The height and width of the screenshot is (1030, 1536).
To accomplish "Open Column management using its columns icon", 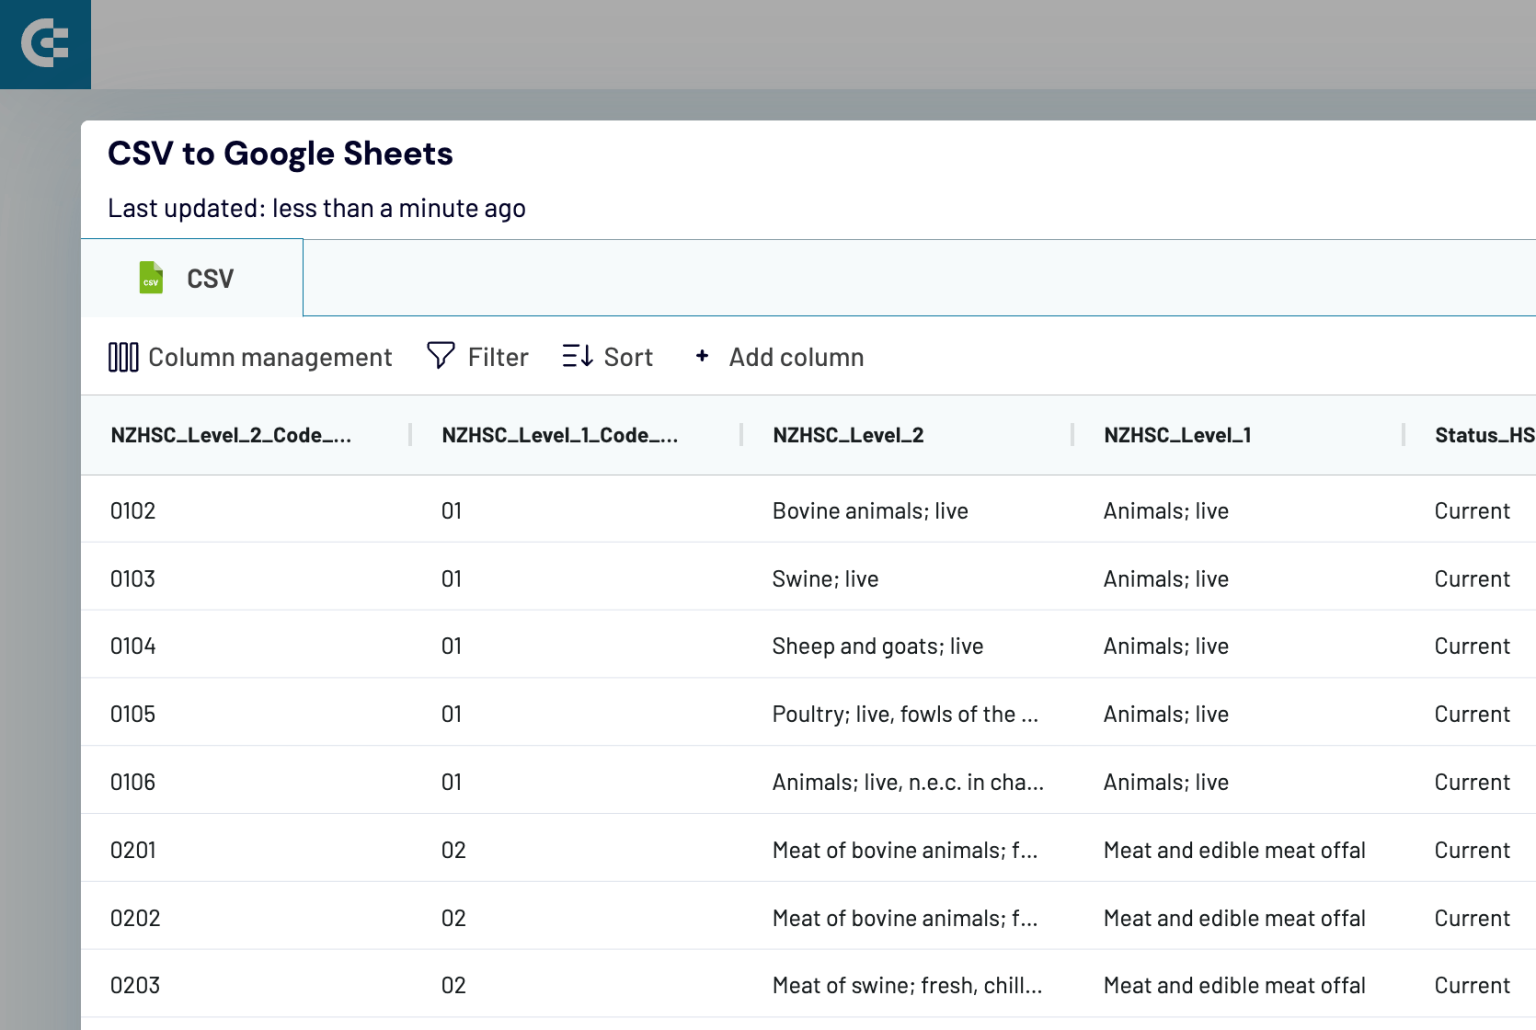I will coord(122,356).
